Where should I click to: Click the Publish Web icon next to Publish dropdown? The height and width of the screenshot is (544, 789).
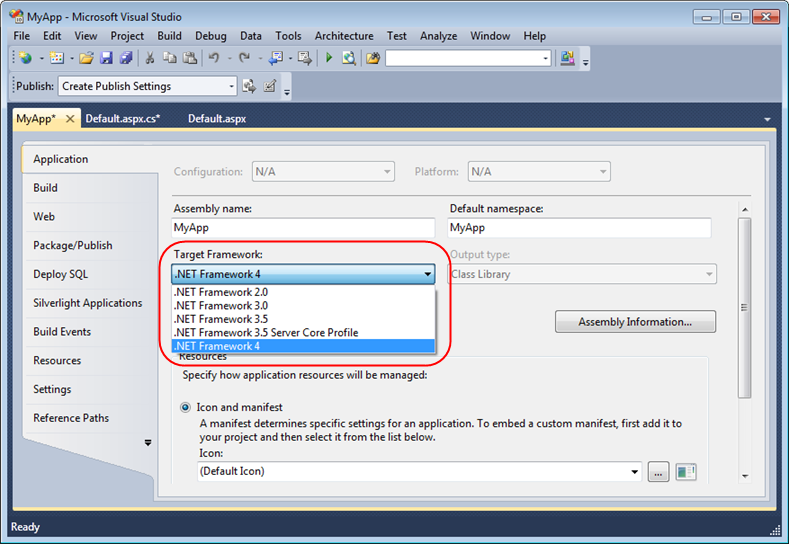pyautogui.click(x=249, y=86)
